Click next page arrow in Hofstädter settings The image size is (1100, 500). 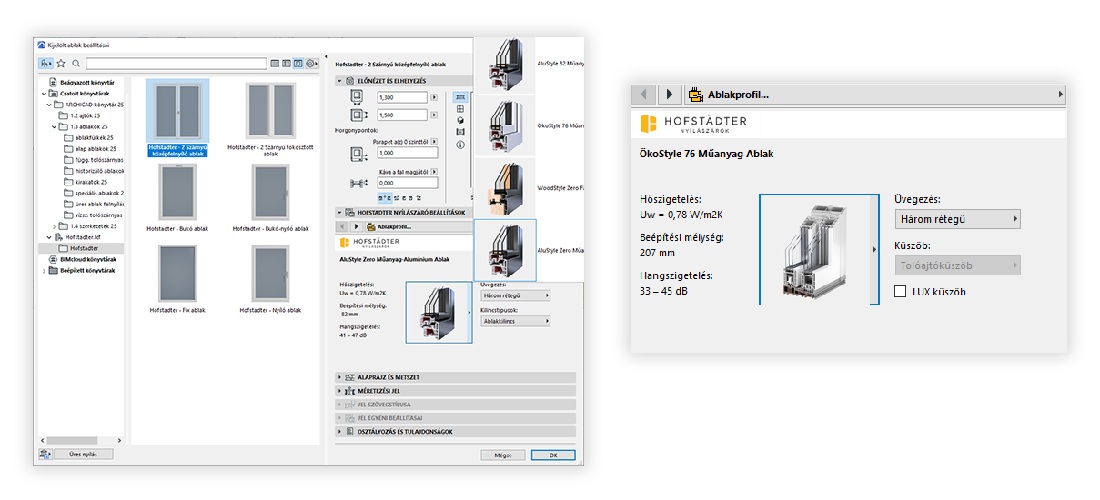(x=356, y=227)
